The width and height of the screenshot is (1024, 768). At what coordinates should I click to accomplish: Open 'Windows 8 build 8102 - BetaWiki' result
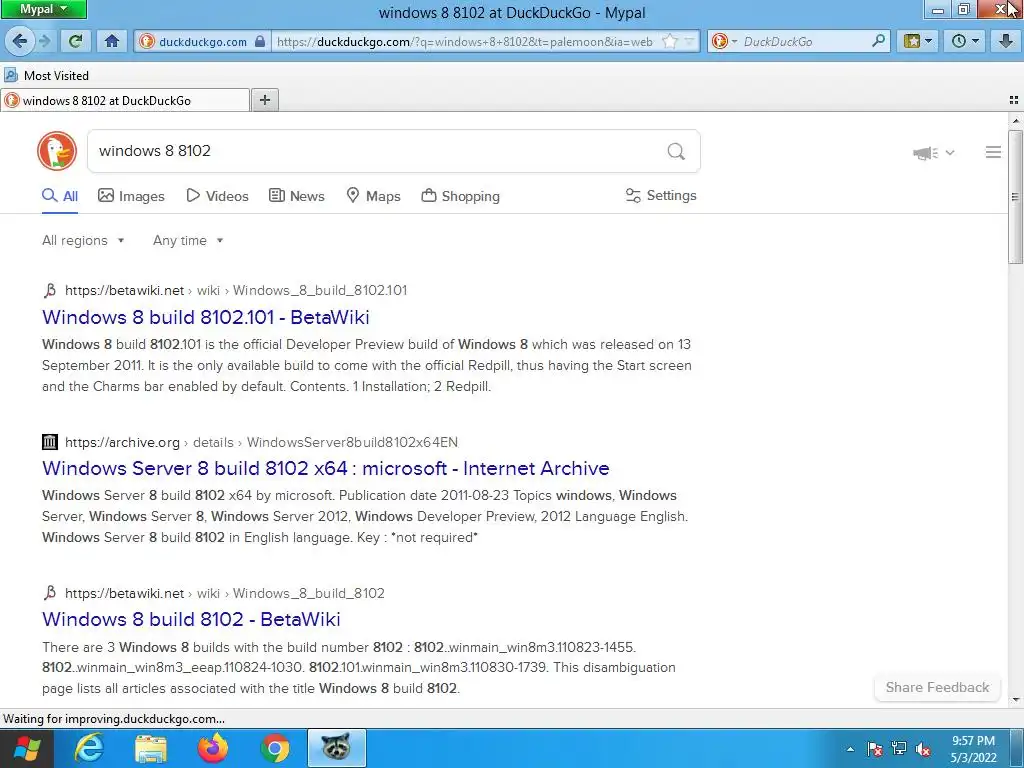coord(191,619)
